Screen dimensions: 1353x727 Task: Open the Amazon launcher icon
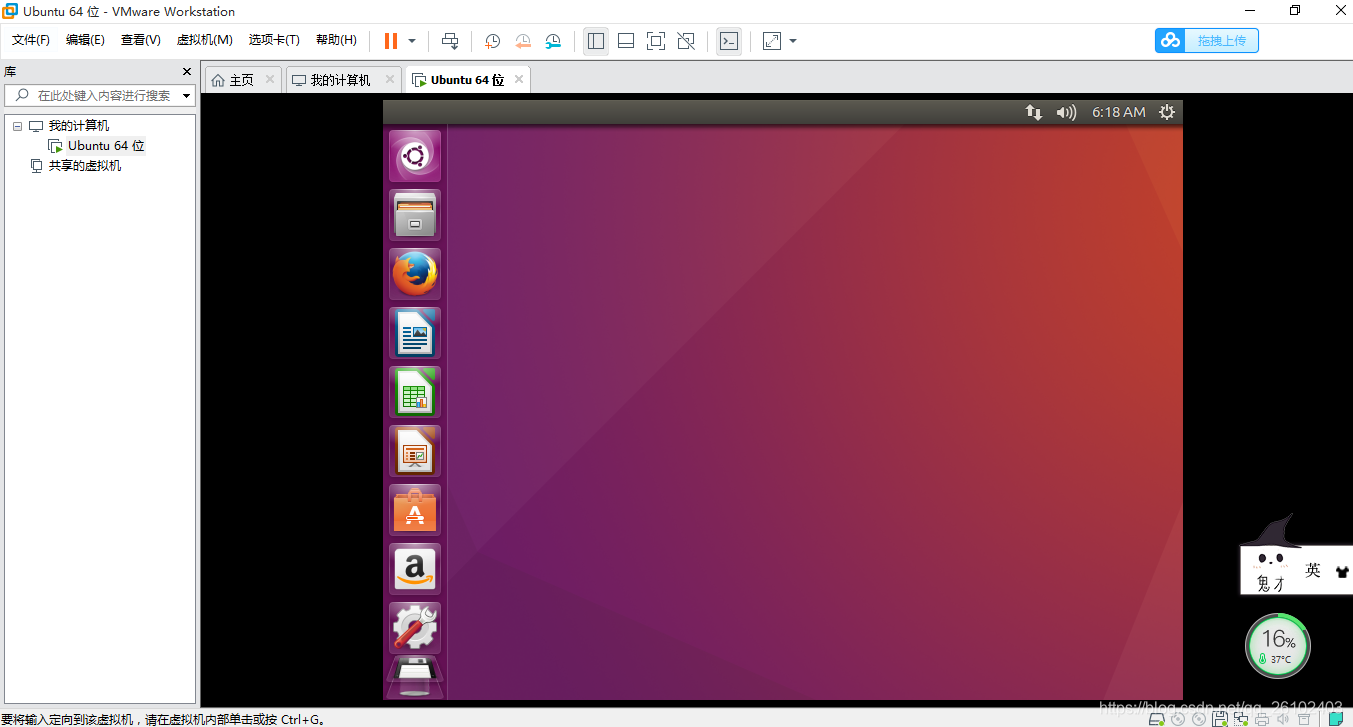click(x=414, y=569)
